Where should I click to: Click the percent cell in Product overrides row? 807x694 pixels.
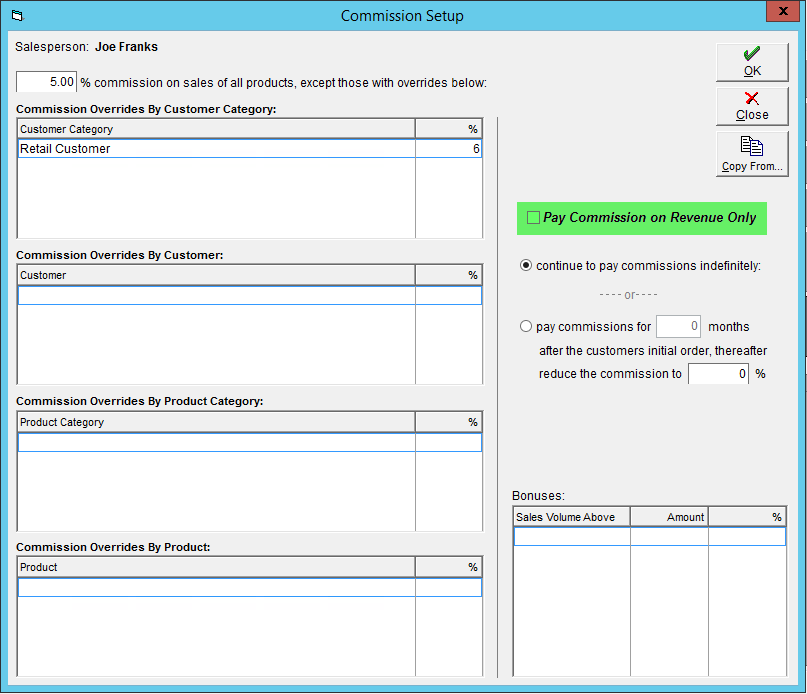(x=448, y=588)
